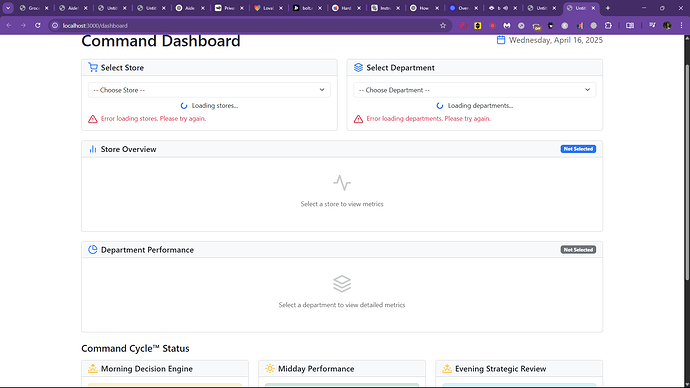Click the 'Select a store to view metrics' text
Screen dimensions: 690x388
342,204
